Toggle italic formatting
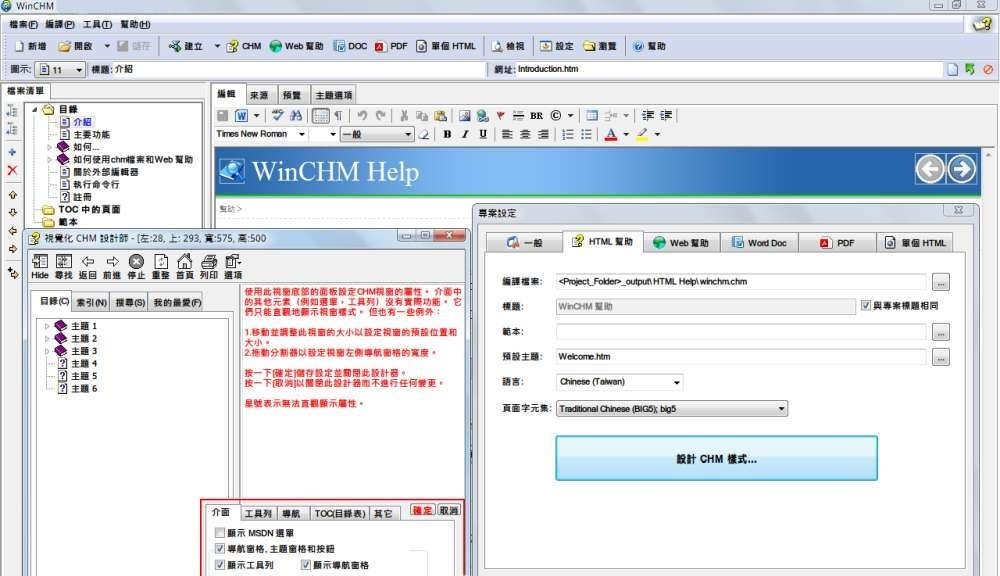The height and width of the screenshot is (576, 1000). (x=465, y=134)
